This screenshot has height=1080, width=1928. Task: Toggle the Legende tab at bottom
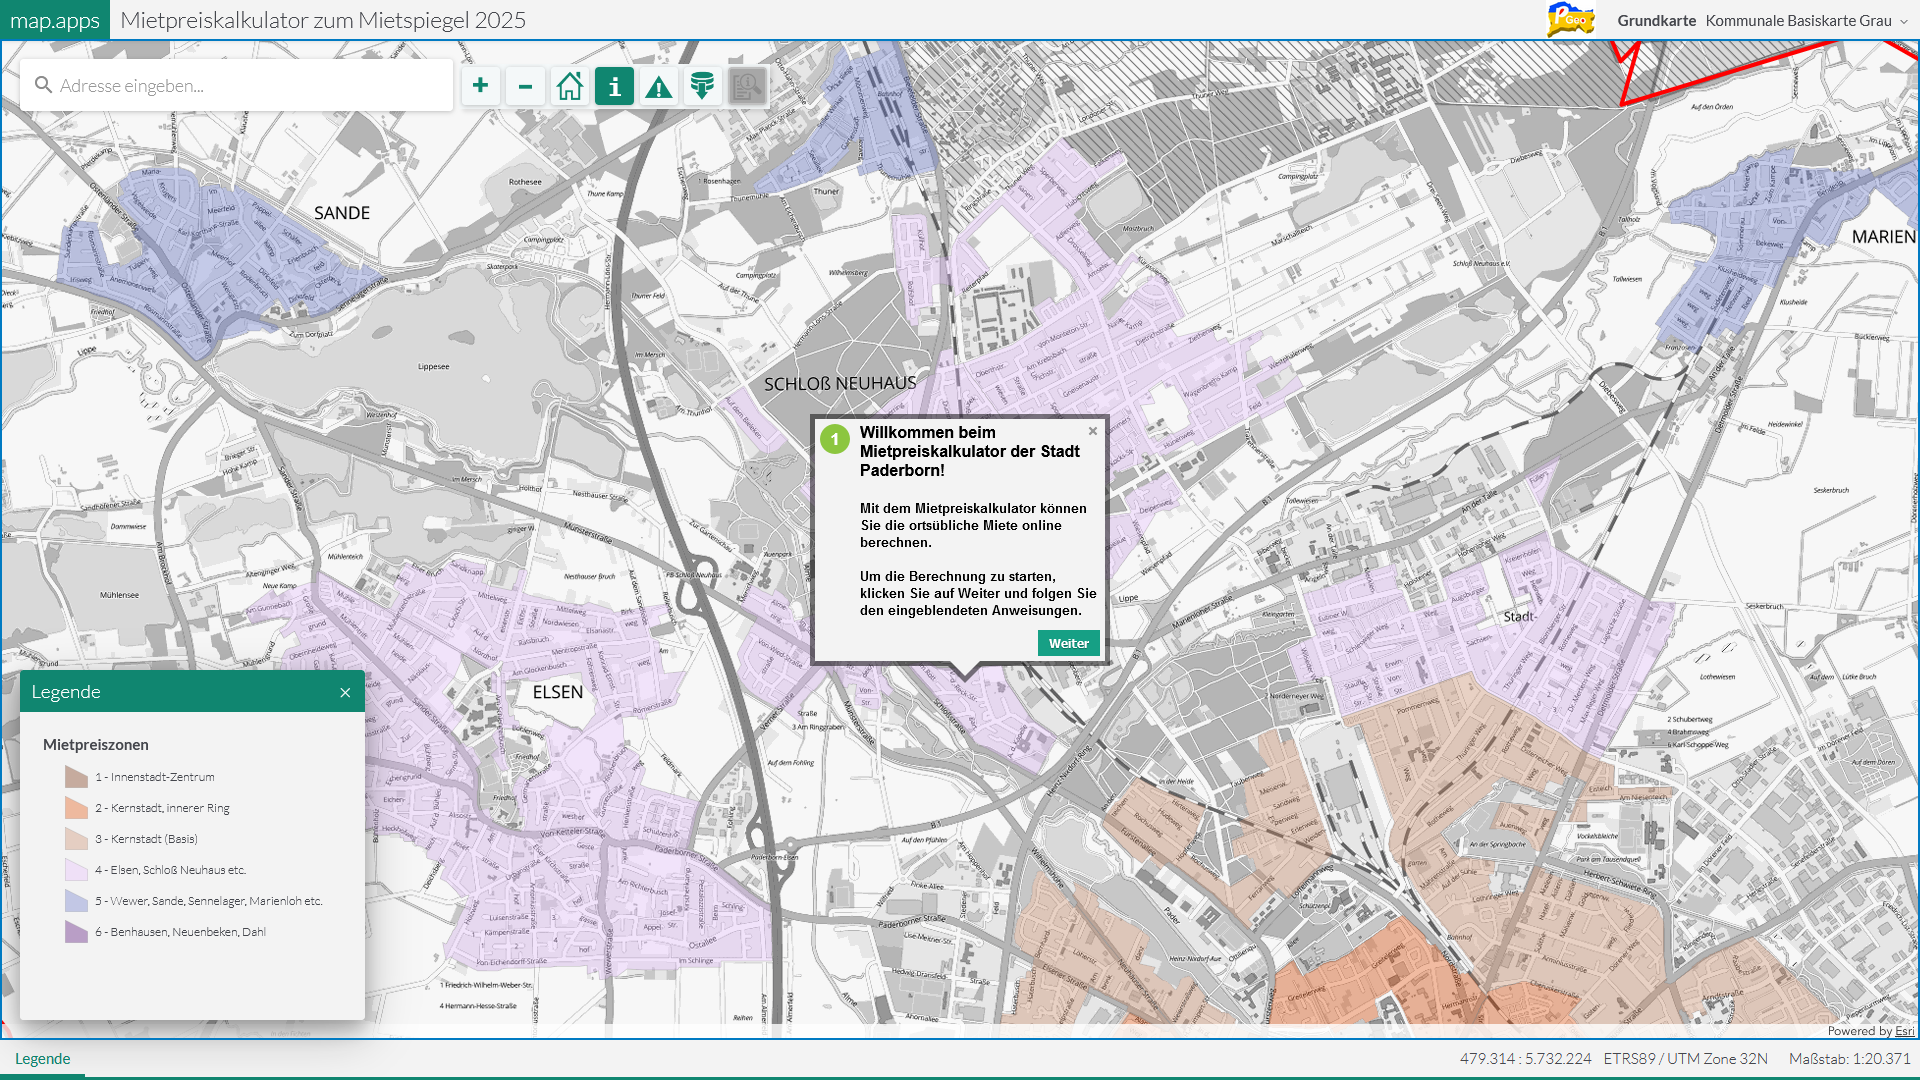[x=43, y=1058]
